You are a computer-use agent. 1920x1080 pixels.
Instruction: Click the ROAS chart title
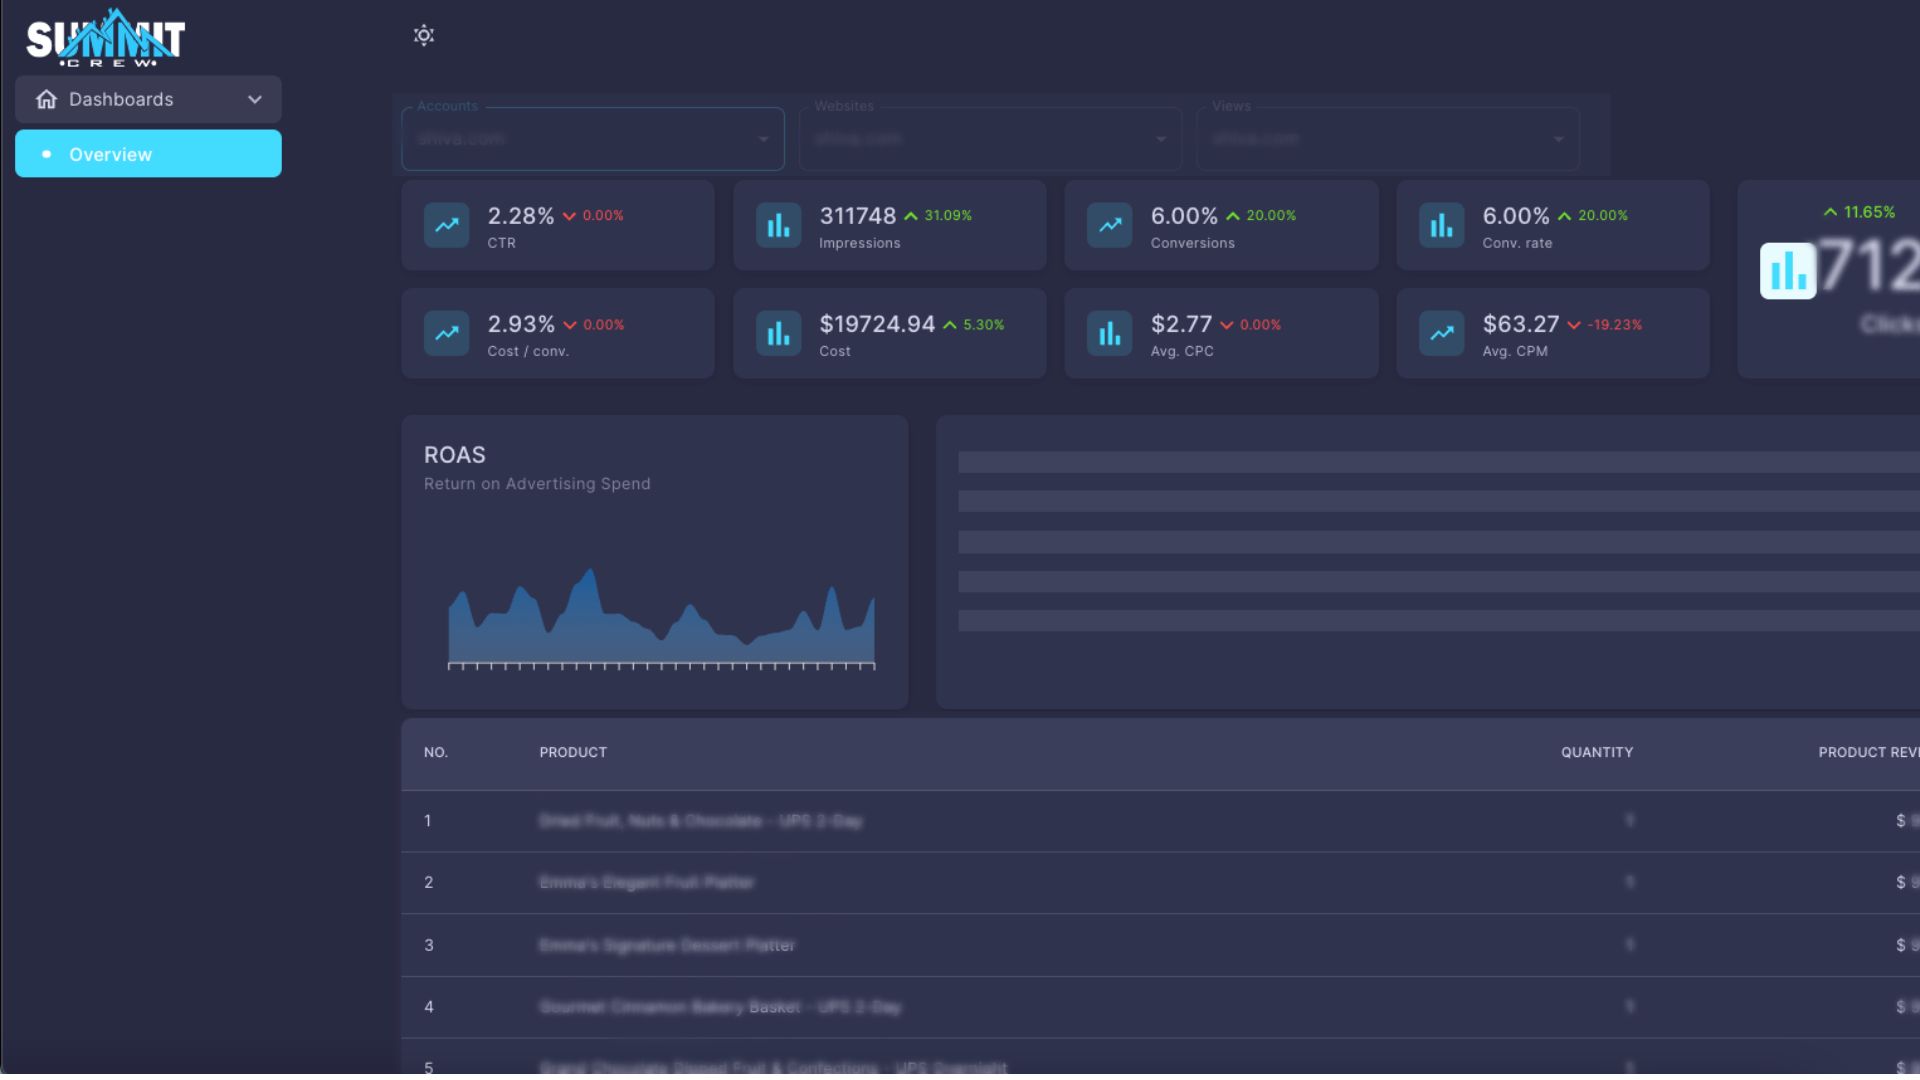coord(455,455)
